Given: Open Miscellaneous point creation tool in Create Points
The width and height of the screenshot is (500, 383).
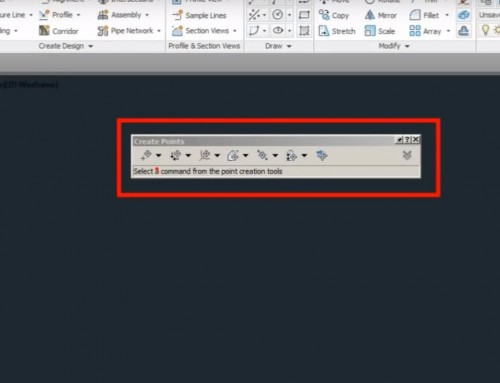Looking at the screenshot, I should click(x=146, y=155).
